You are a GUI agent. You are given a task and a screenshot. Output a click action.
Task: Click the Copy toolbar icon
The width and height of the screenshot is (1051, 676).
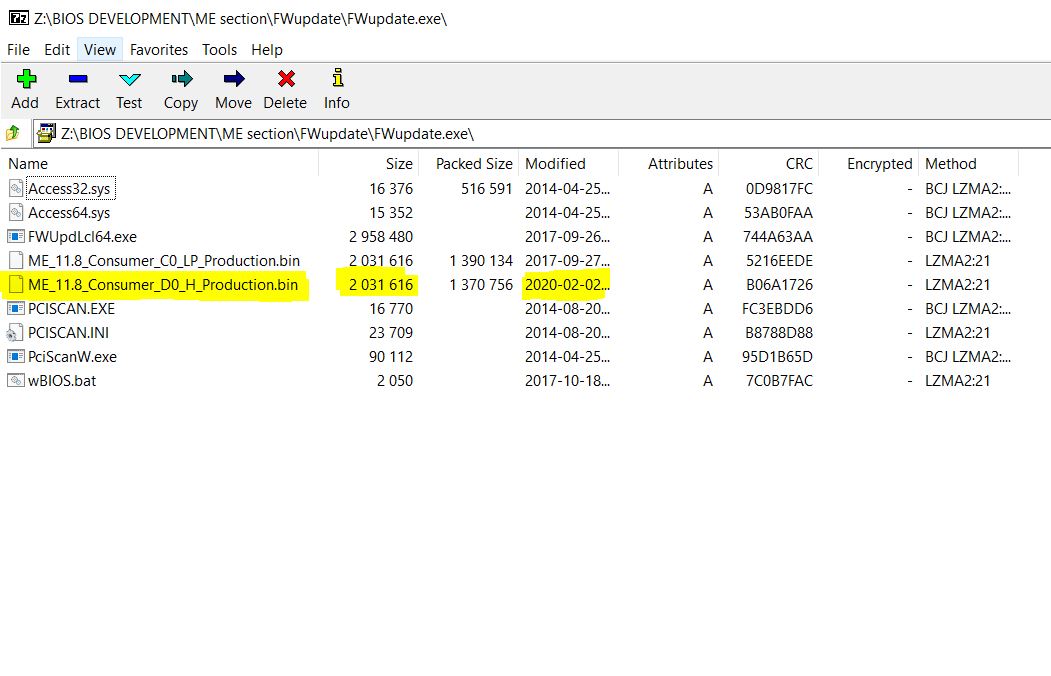(x=181, y=79)
